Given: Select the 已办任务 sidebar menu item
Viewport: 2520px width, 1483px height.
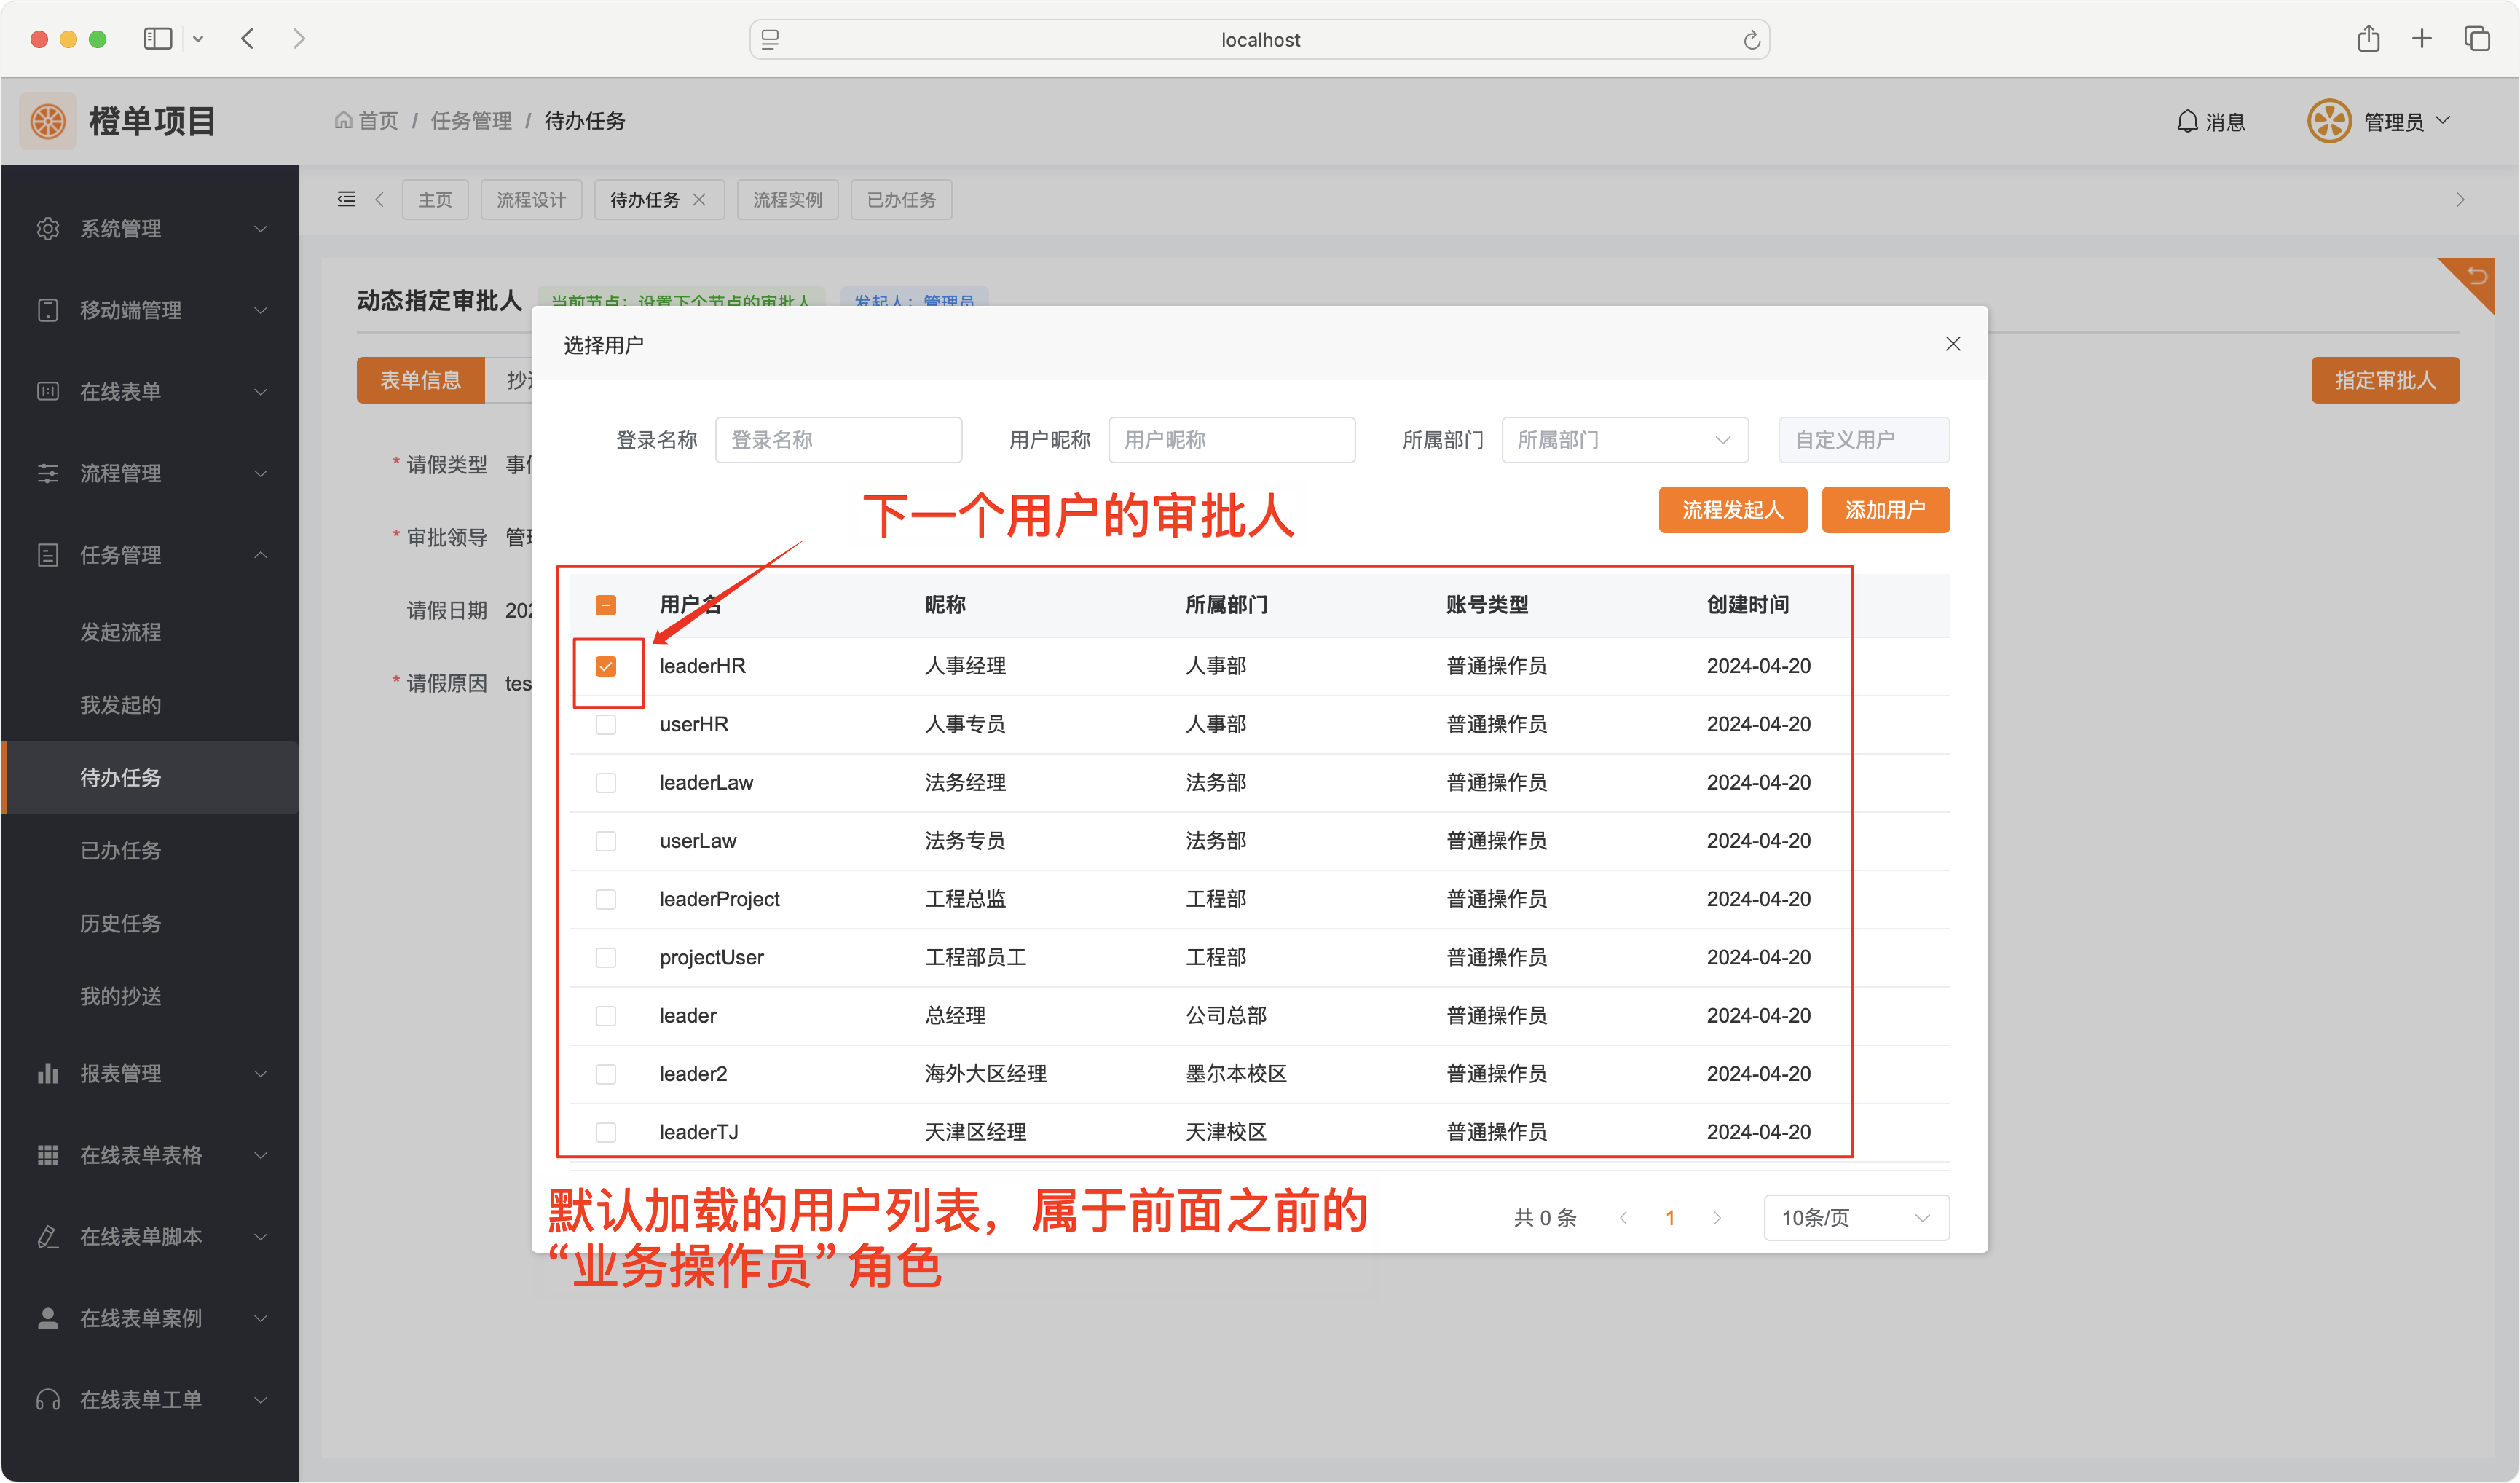Looking at the screenshot, I should pyautogui.click(x=121, y=850).
